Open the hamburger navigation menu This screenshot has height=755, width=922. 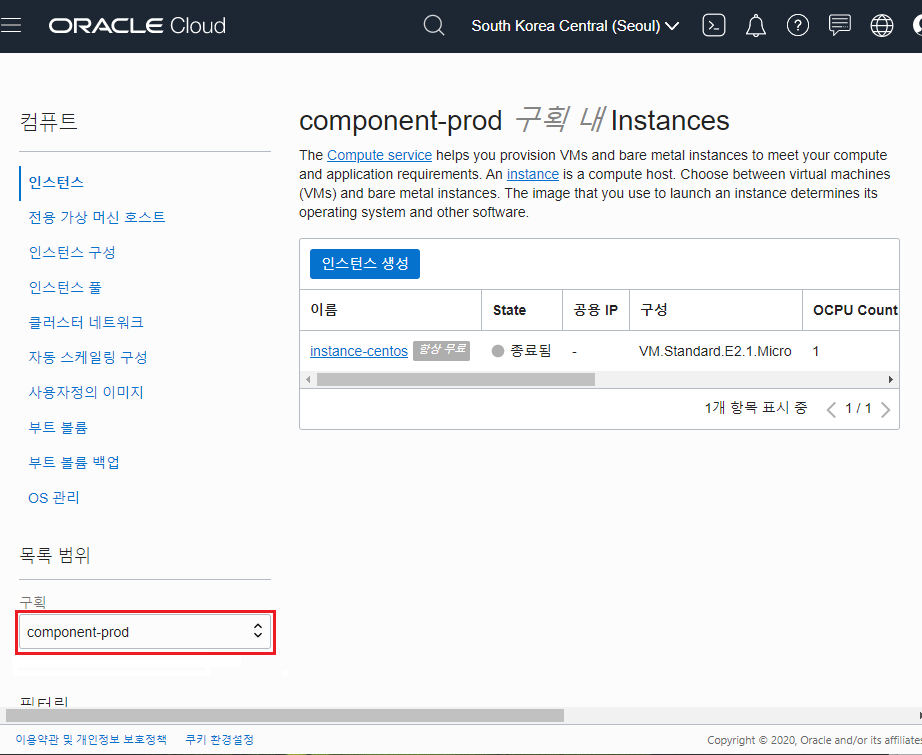[11, 25]
